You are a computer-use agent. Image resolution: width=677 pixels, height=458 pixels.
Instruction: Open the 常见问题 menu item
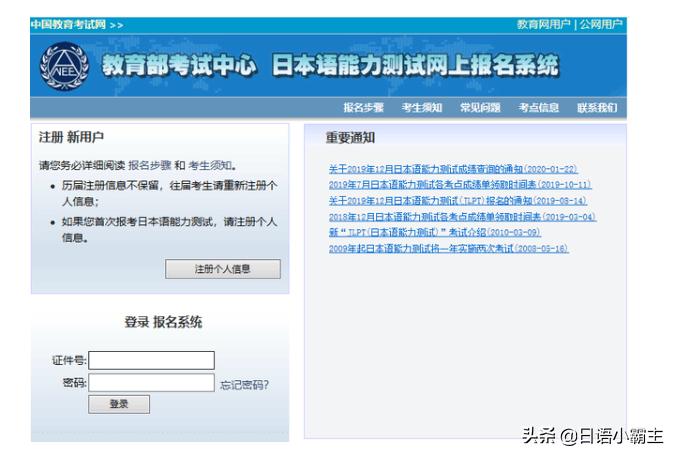click(x=480, y=107)
